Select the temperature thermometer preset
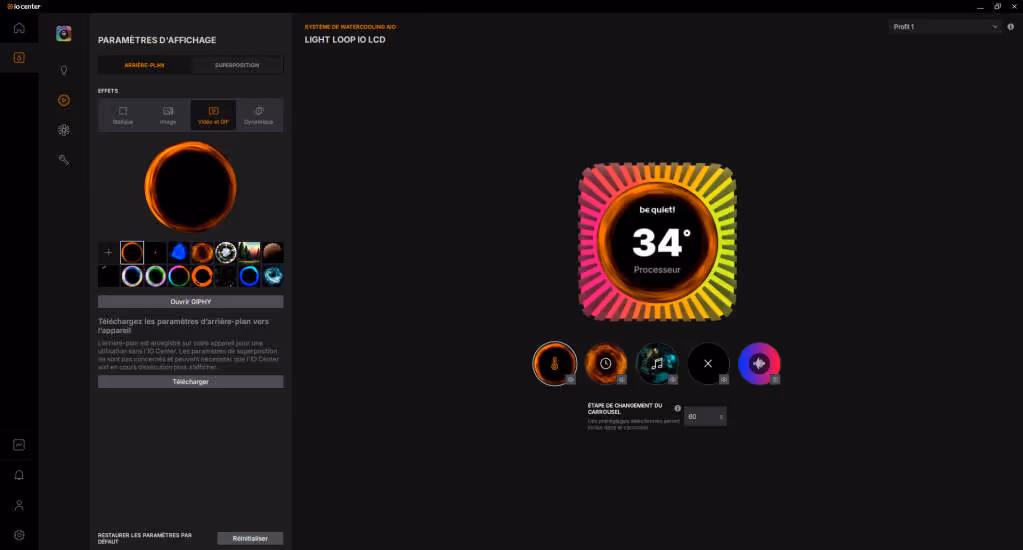1023x550 pixels. pyautogui.click(x=555, y=363)
